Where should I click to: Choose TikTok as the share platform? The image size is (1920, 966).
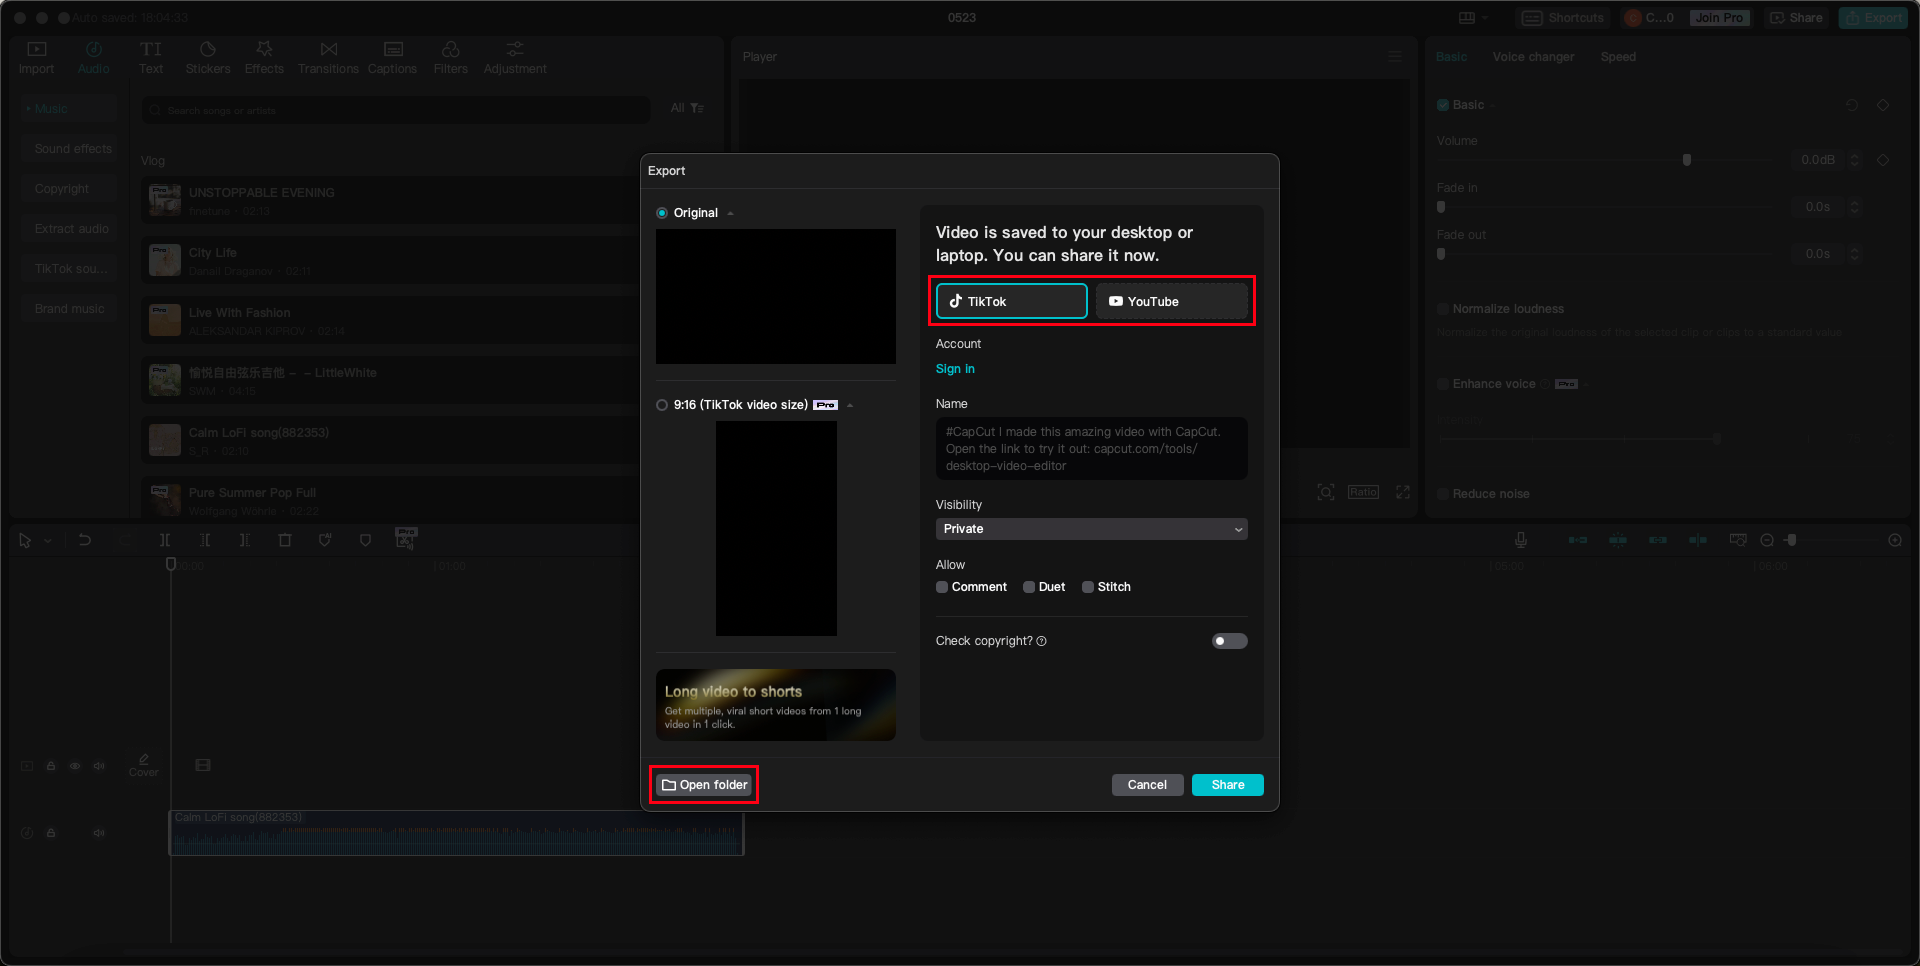(x=1011, y=301)
